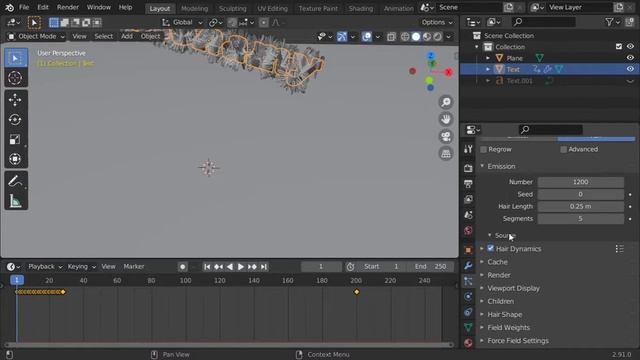Screen dimensions: 640x360
Task: Play the animation forward
Action: [x=241, y=267]
